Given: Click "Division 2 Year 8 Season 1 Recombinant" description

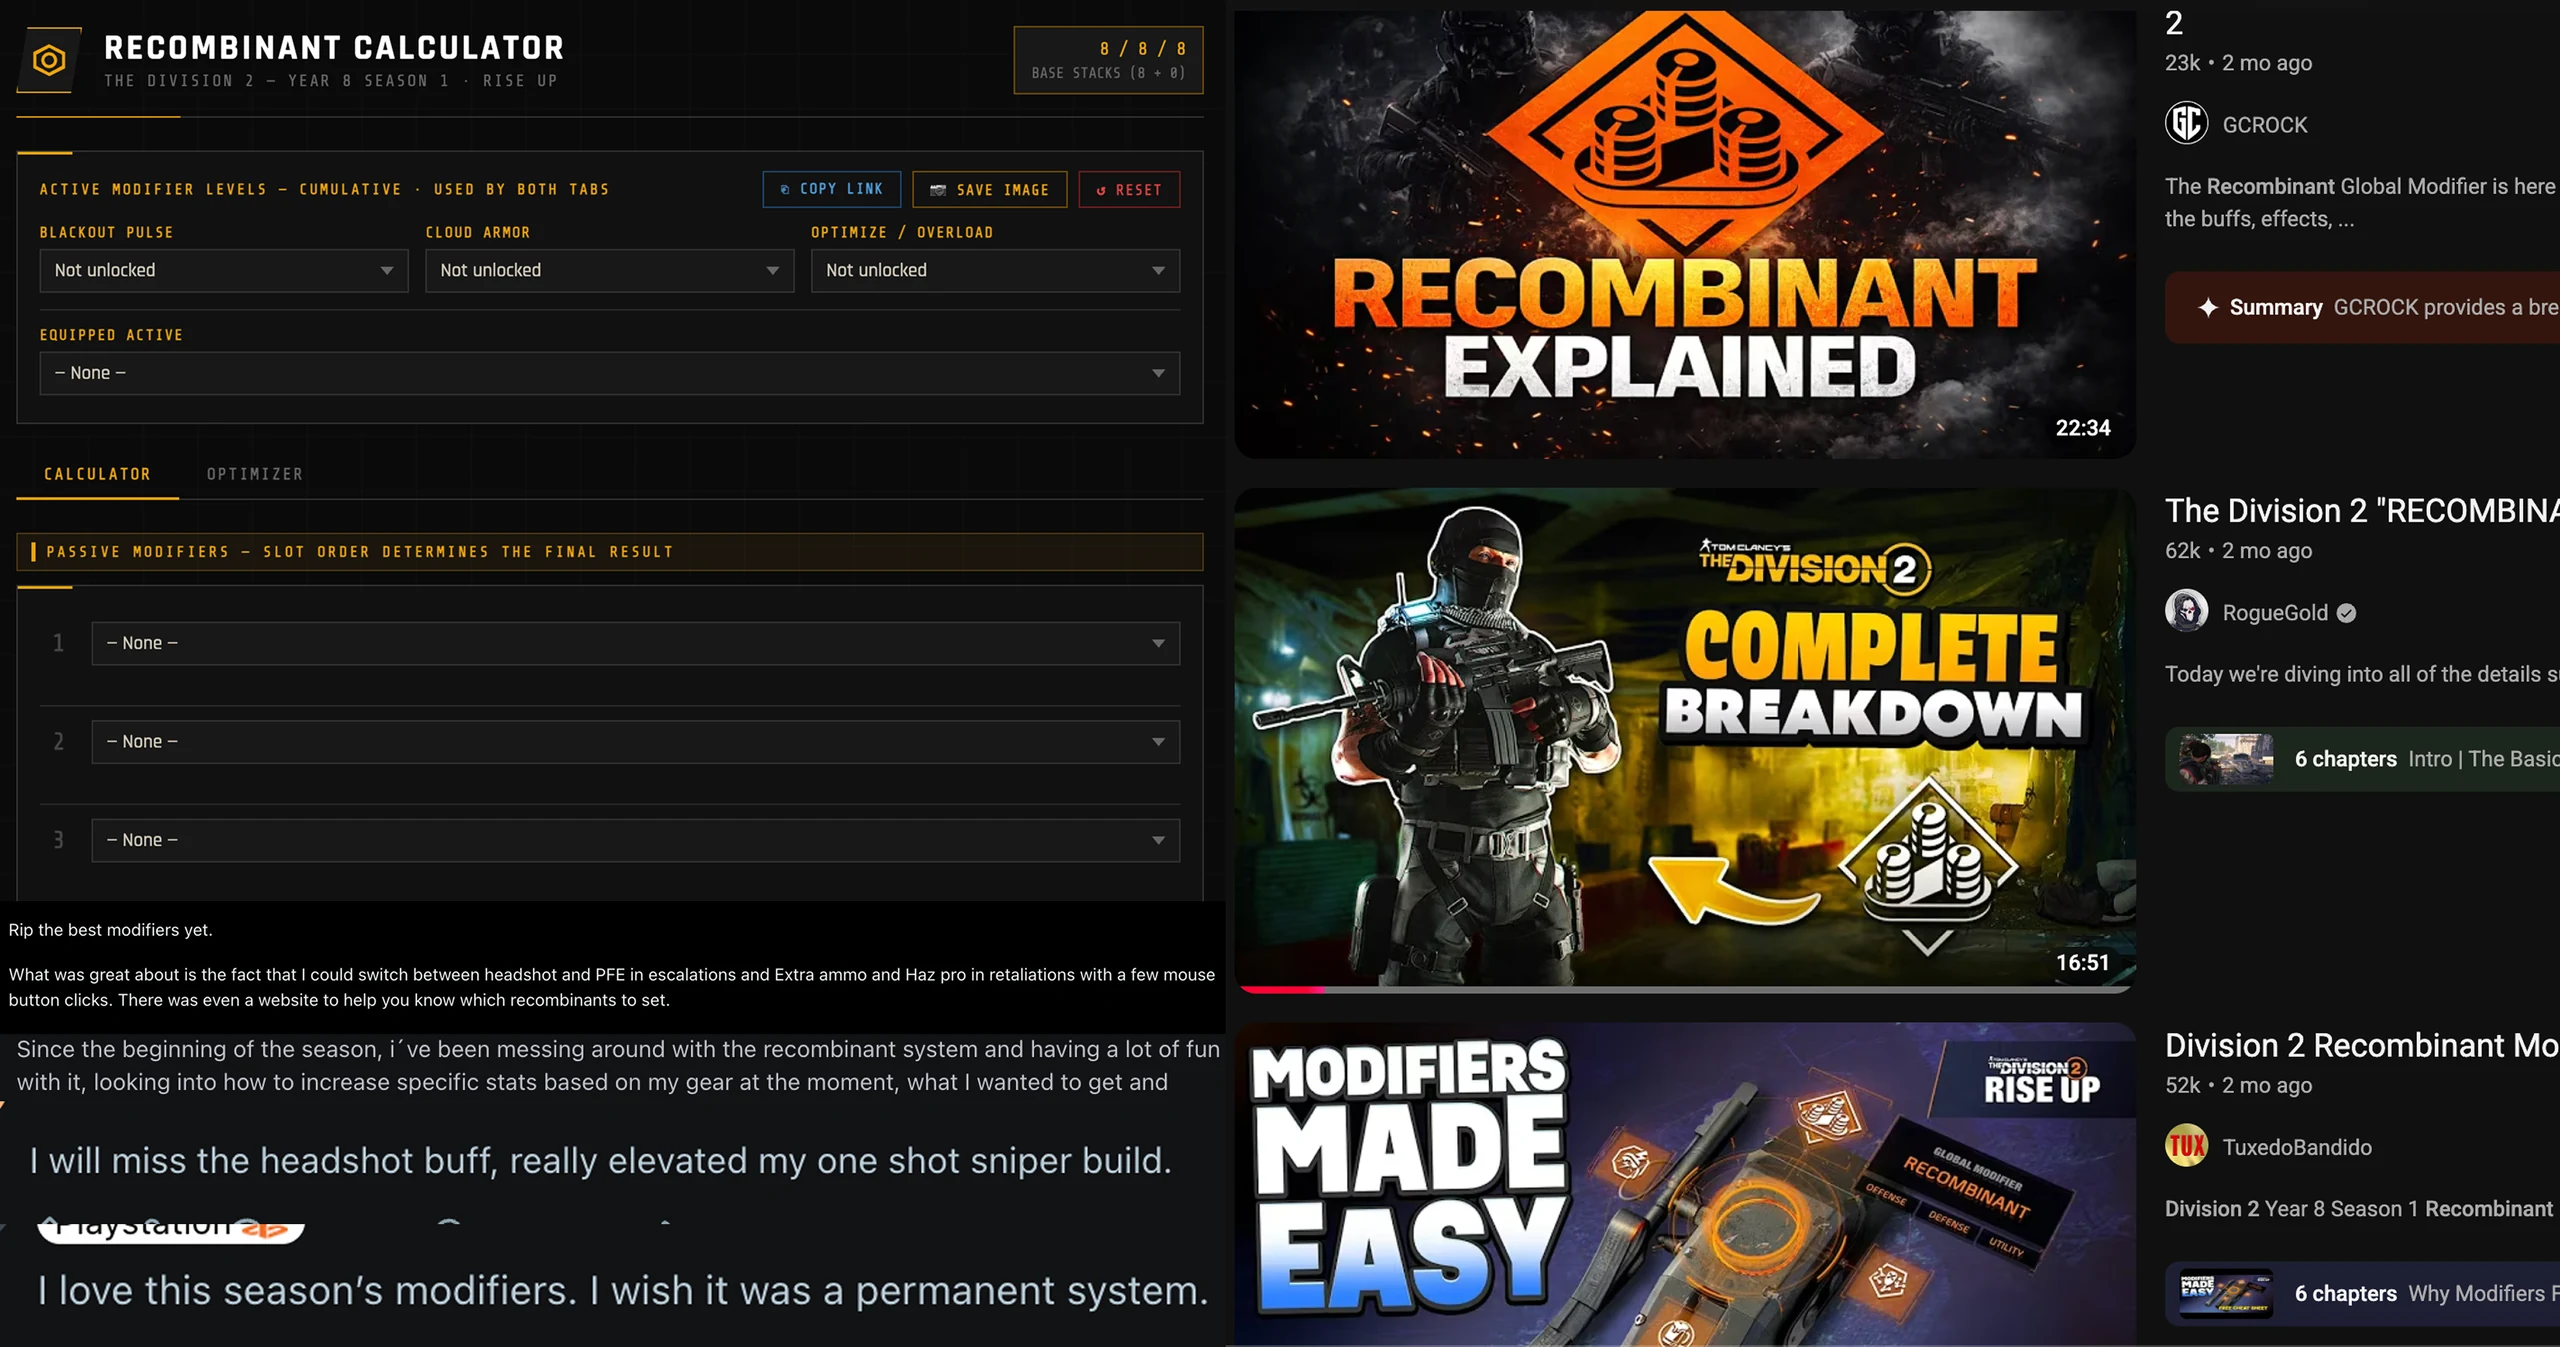Looking at the screenshot, I should [x=2359, y=1209].
